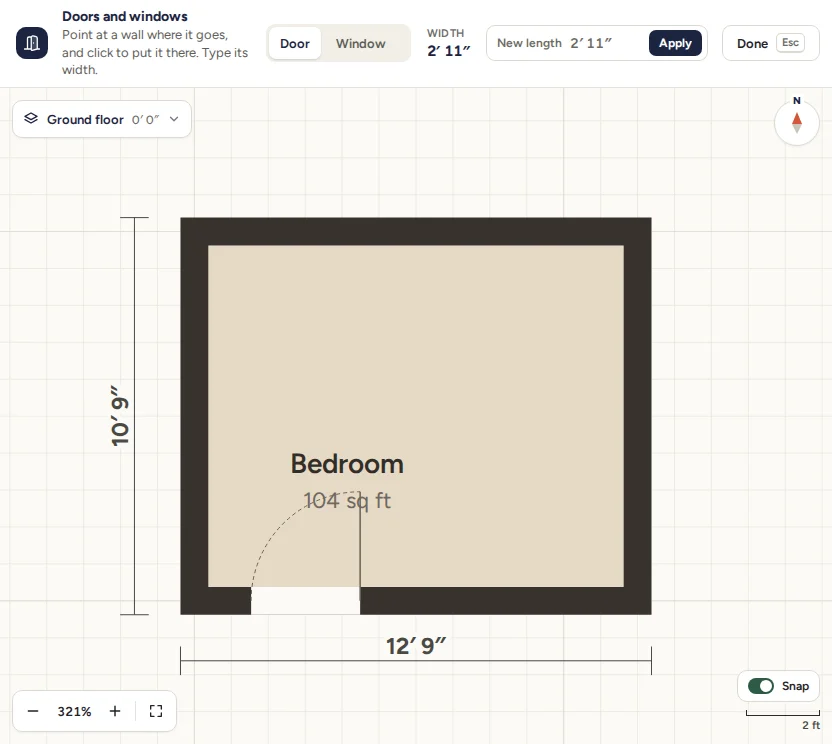Click the 321% zoom level readout
Image resolution: width=832 pixels, height=744 pixels.
pos(74,711)
